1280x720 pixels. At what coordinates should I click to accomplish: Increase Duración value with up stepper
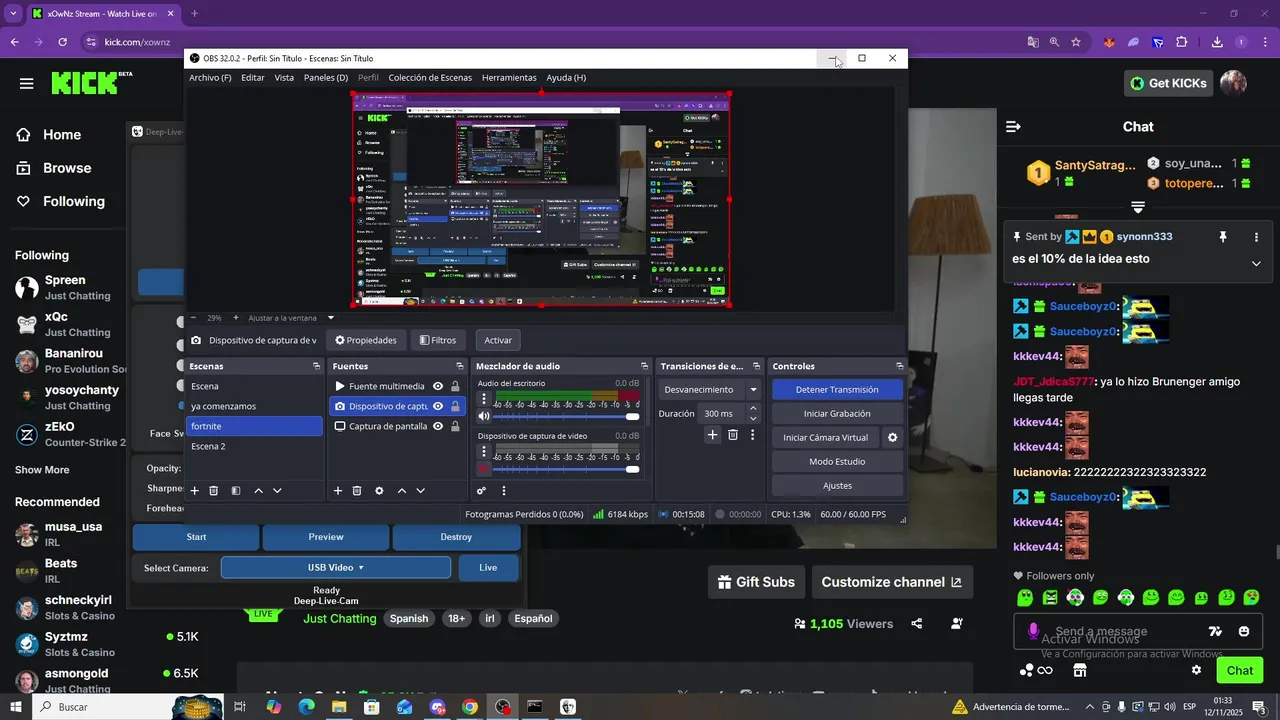coord(753,408)
